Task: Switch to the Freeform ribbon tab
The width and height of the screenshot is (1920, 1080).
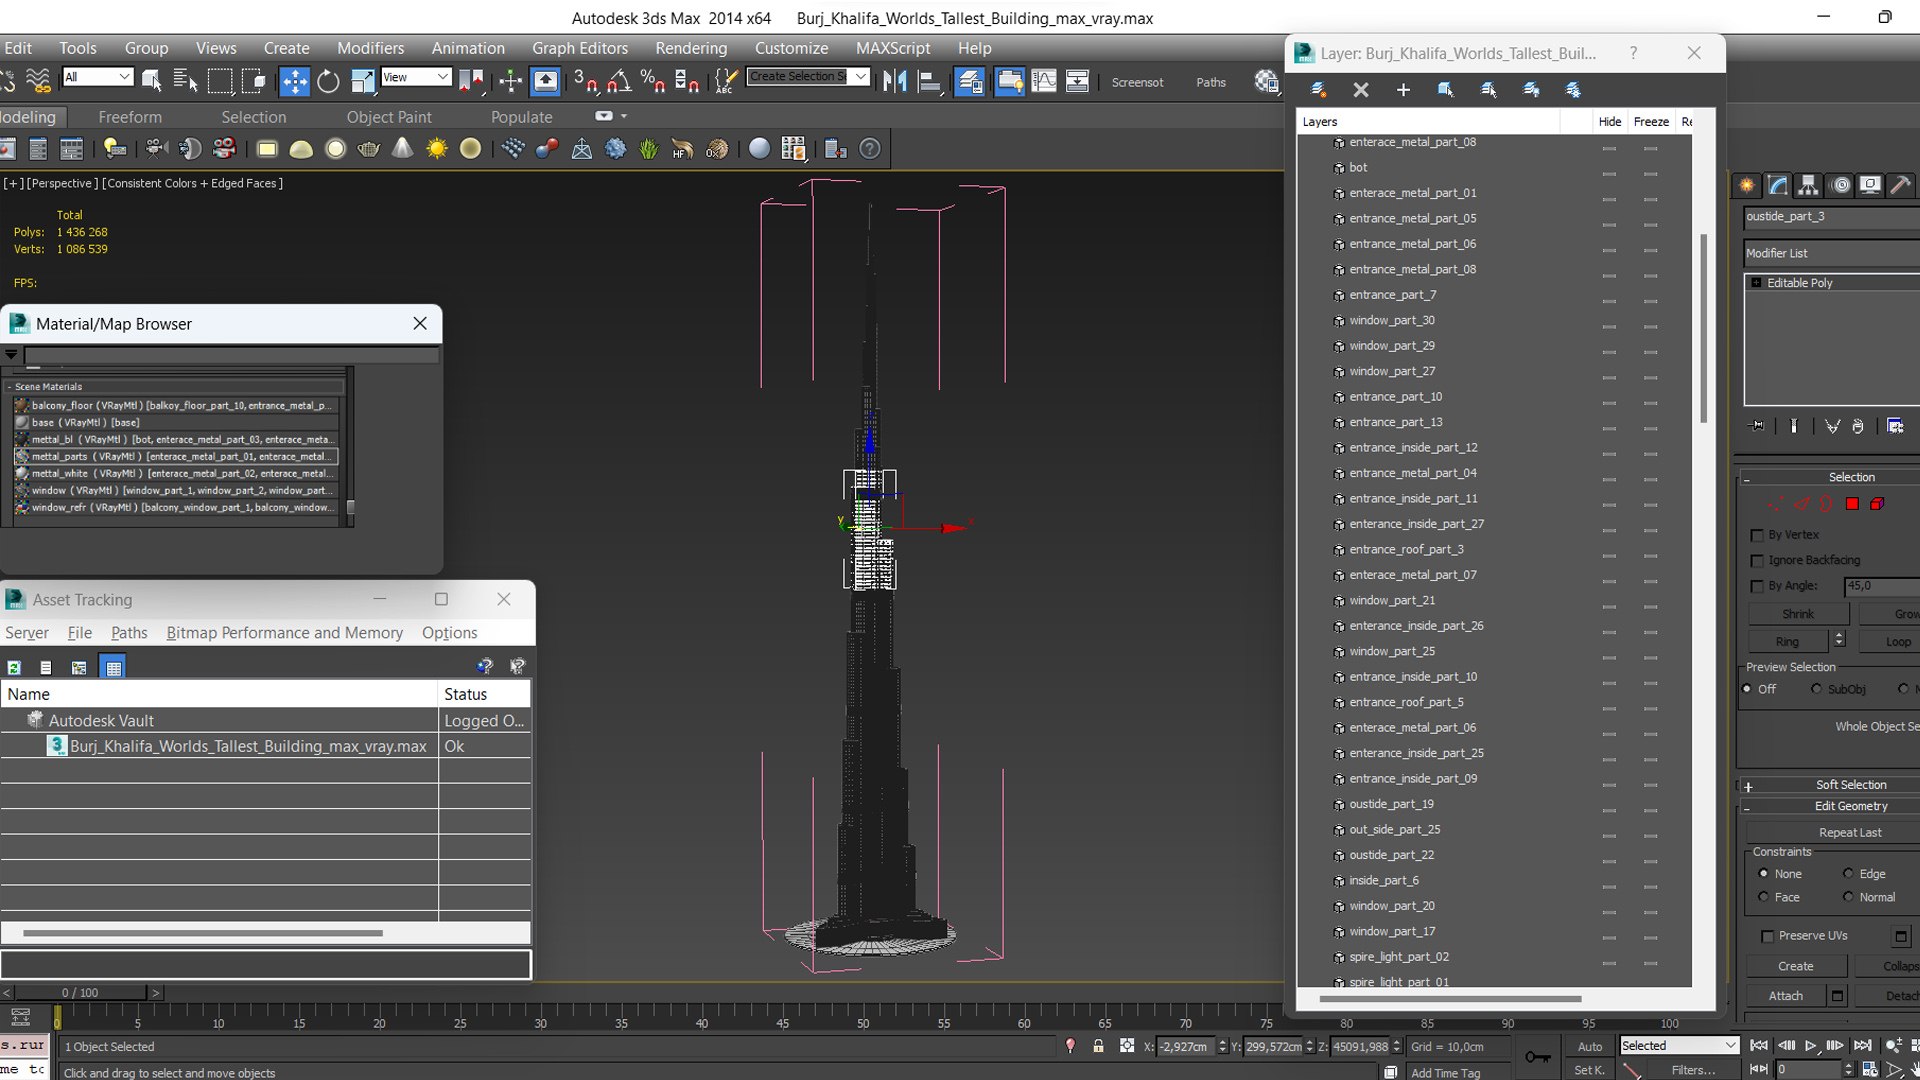Action: (x=130, y=117)
